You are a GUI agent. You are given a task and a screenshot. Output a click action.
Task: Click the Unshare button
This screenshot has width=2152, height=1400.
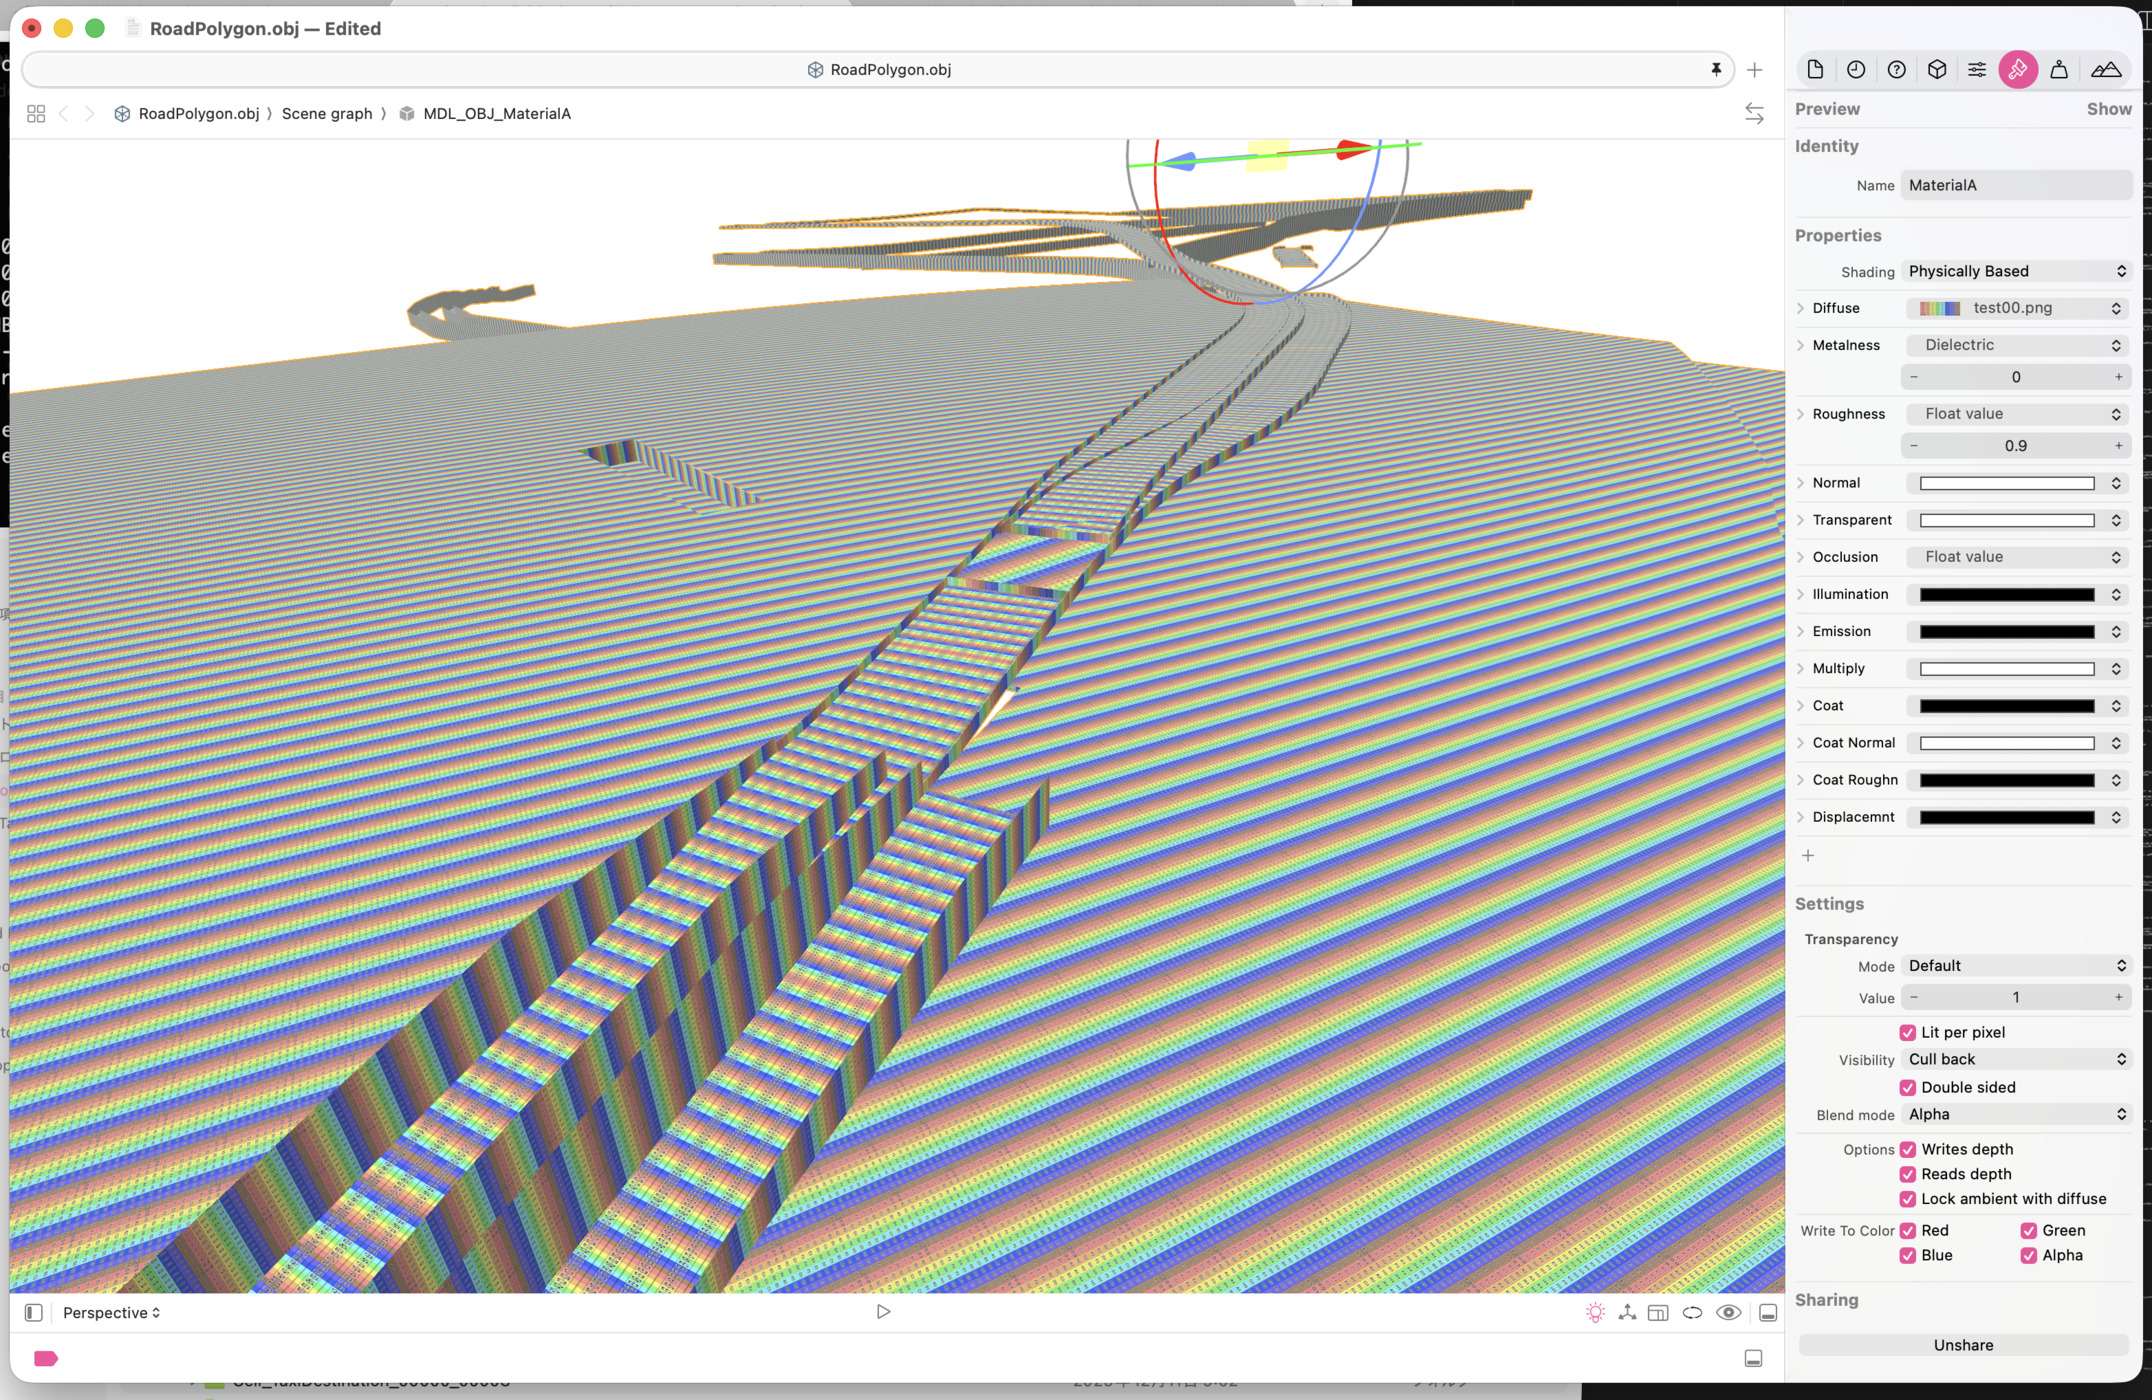(x=1962, y=1345)
